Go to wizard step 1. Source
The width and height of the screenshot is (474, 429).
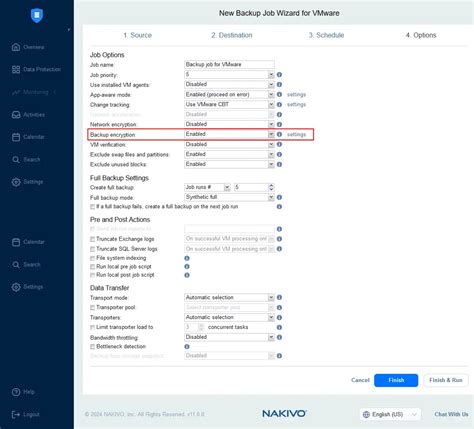(137, 35)
